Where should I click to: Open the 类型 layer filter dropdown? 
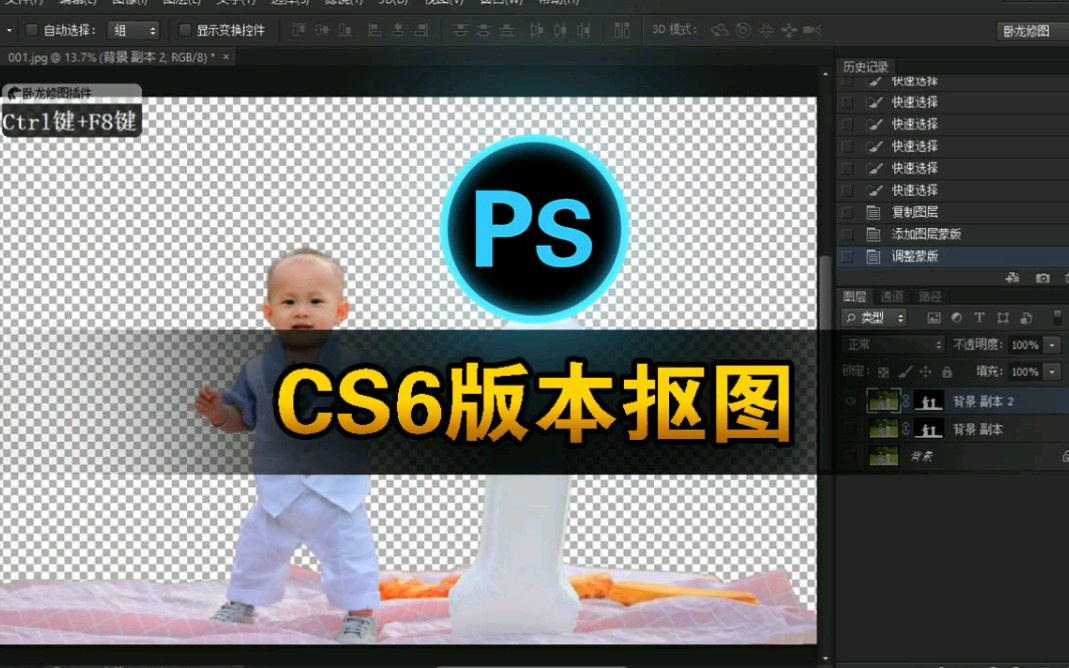[x=874, y=318]
